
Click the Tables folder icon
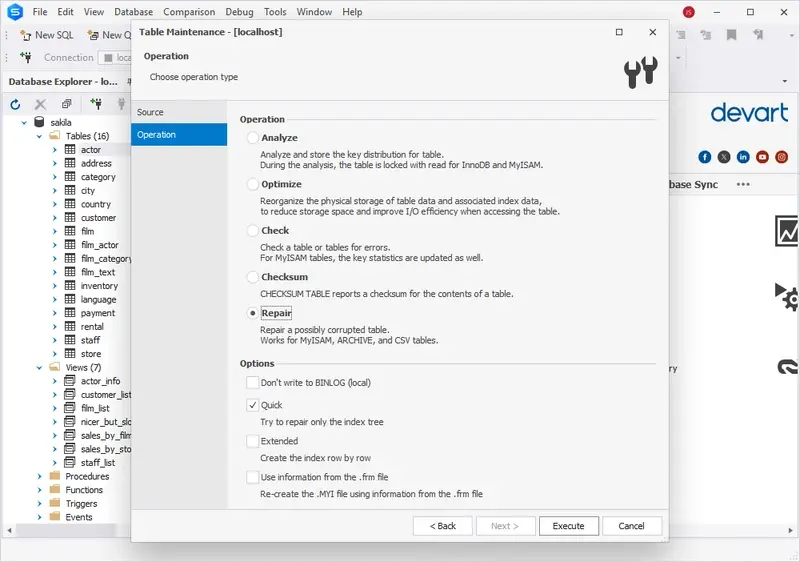(55, 136)
